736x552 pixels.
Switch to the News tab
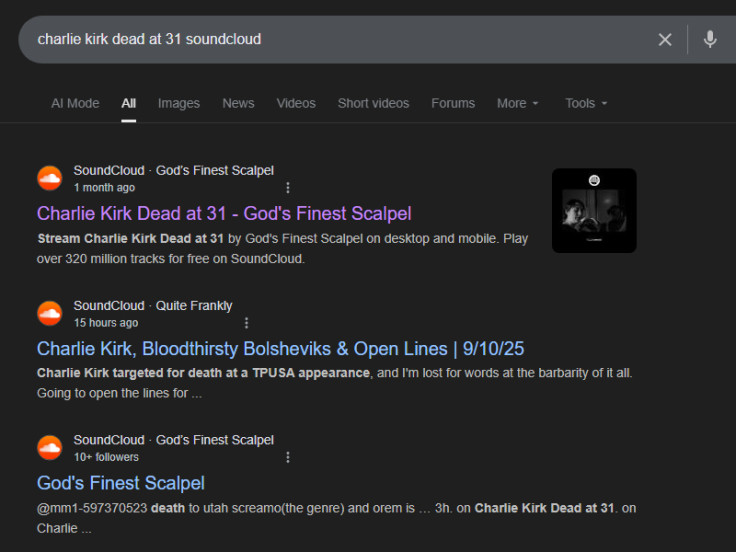tap(238, 103)
